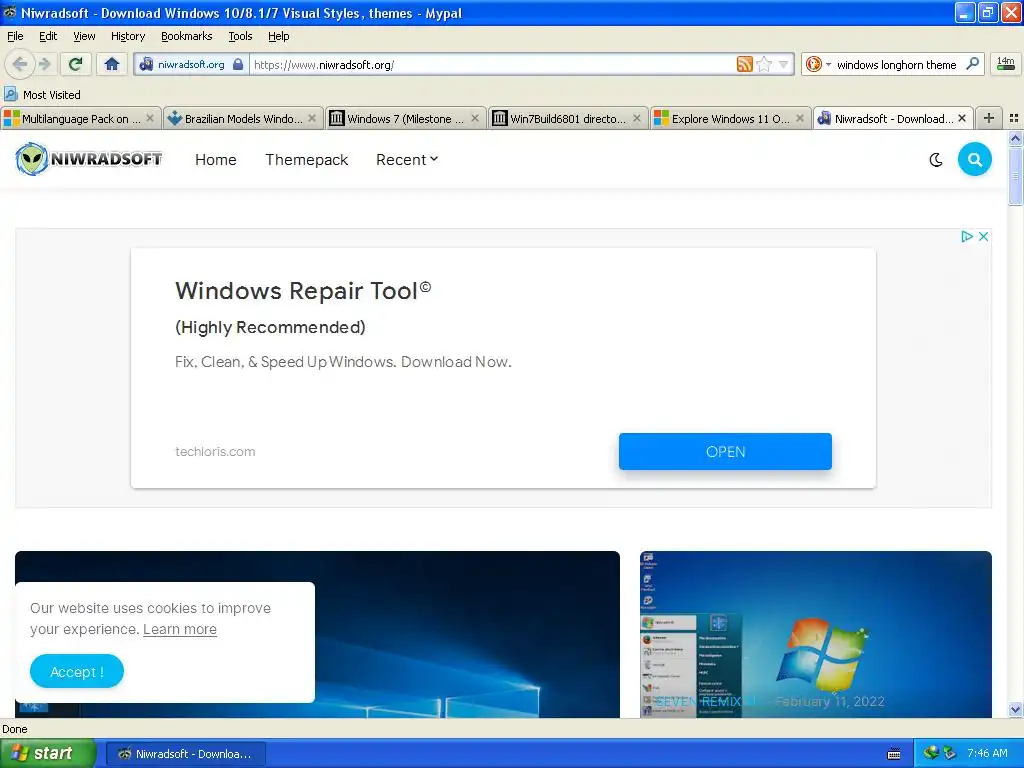Click the Niwradsoft taskbar window button
The image size is (1024, 768).
(x=185, y=754)
